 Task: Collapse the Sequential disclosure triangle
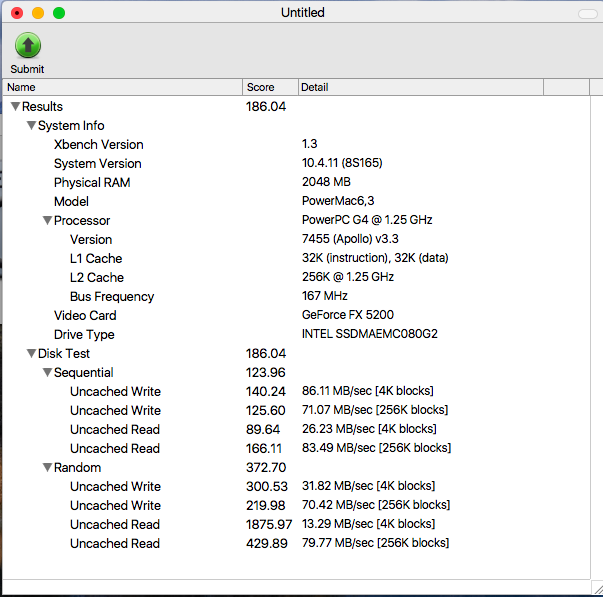coord(47,372)
